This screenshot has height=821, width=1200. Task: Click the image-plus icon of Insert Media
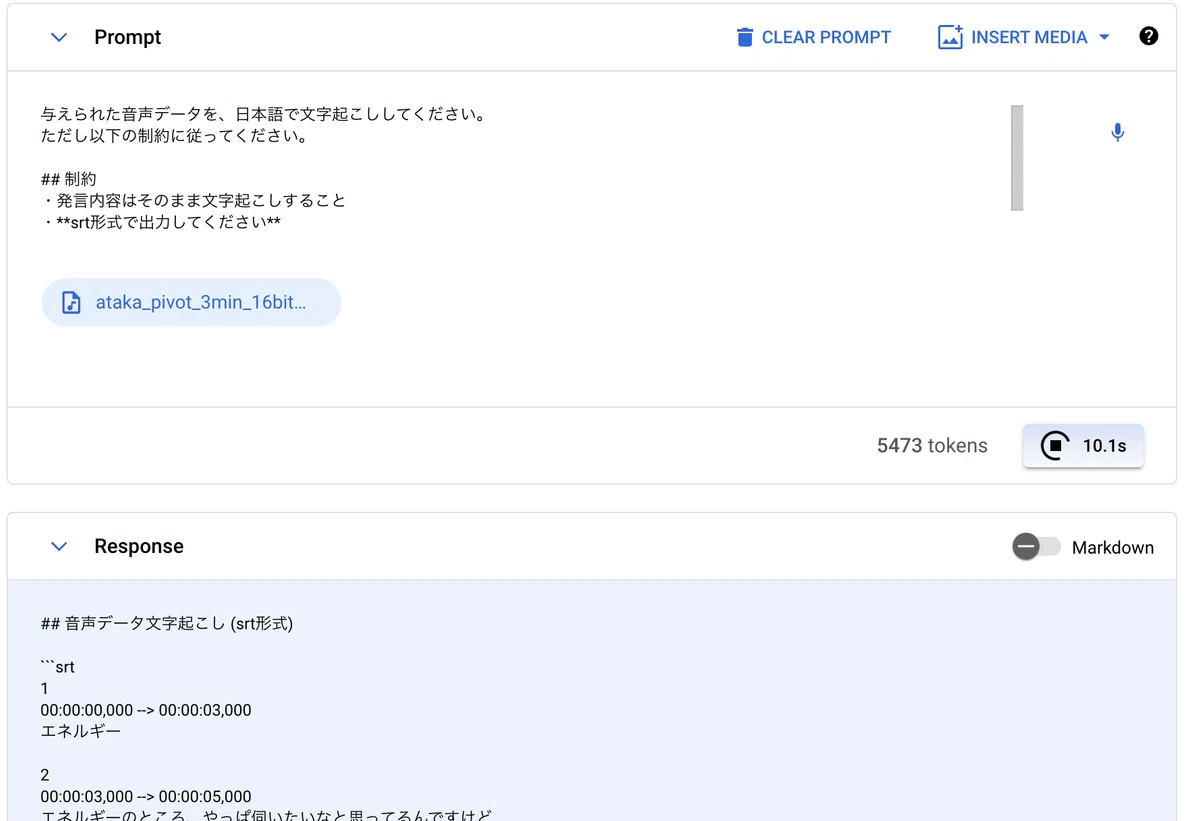pyautogui.click(x=950, y=37)
